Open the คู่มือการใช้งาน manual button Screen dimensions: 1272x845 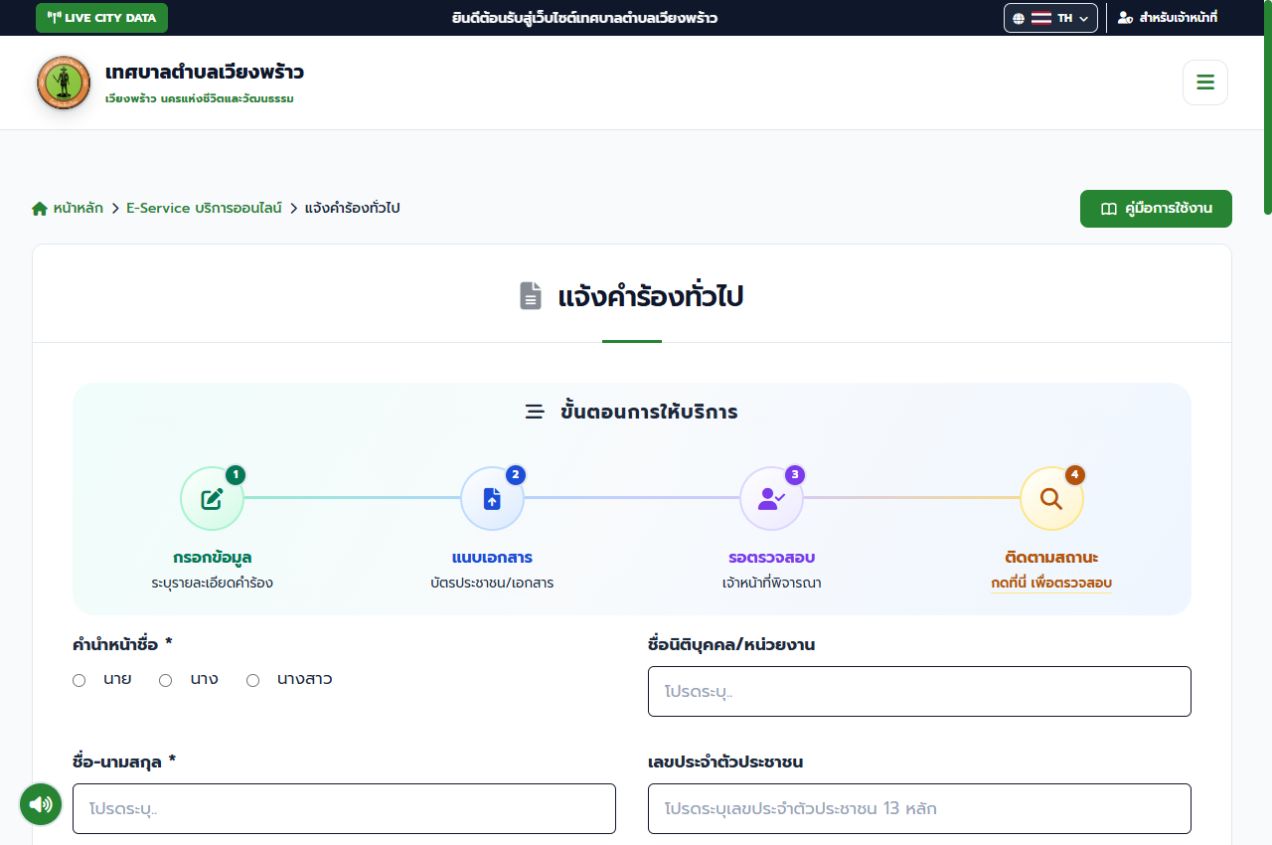click(x=1156, y=209)
